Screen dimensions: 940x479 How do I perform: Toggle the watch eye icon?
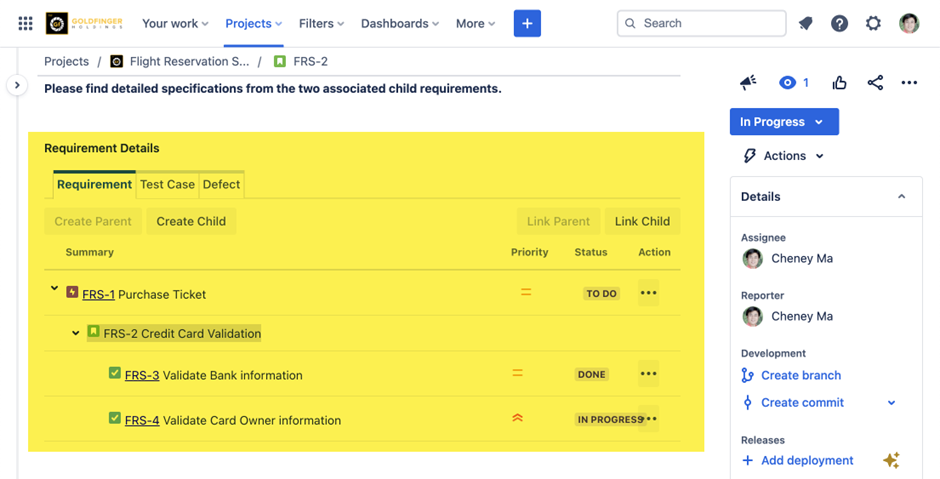pyautogui.click(x=788, y=83)
